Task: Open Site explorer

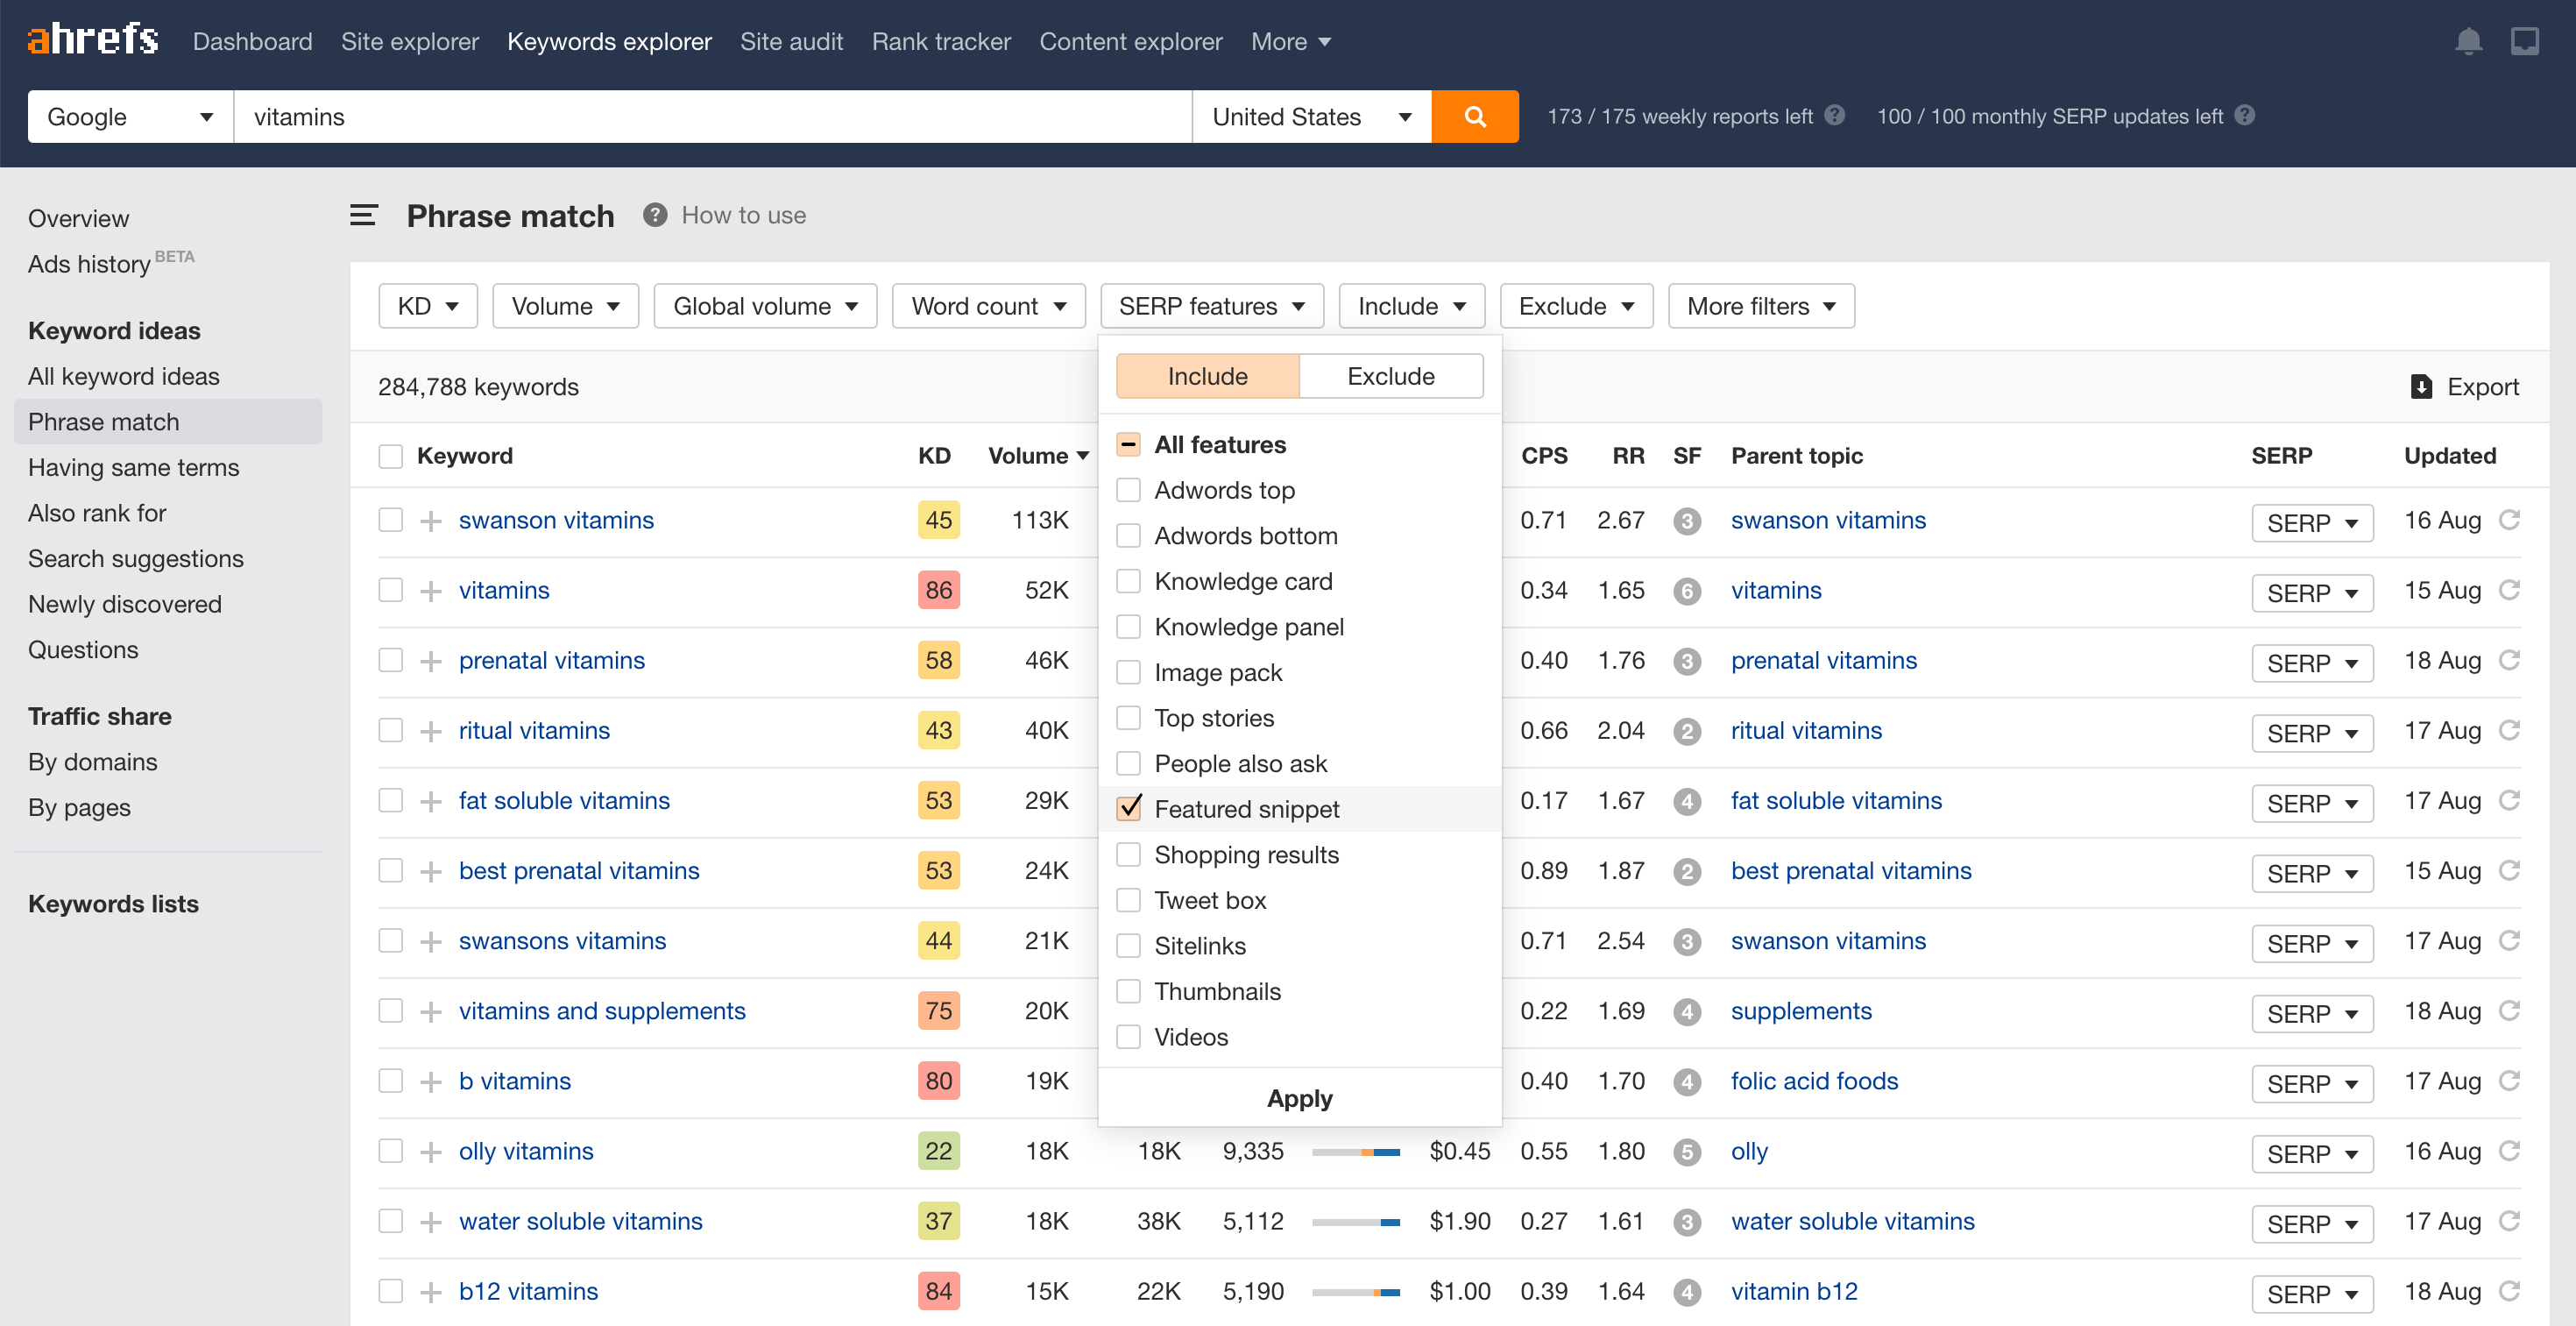Action: (410, 41)
